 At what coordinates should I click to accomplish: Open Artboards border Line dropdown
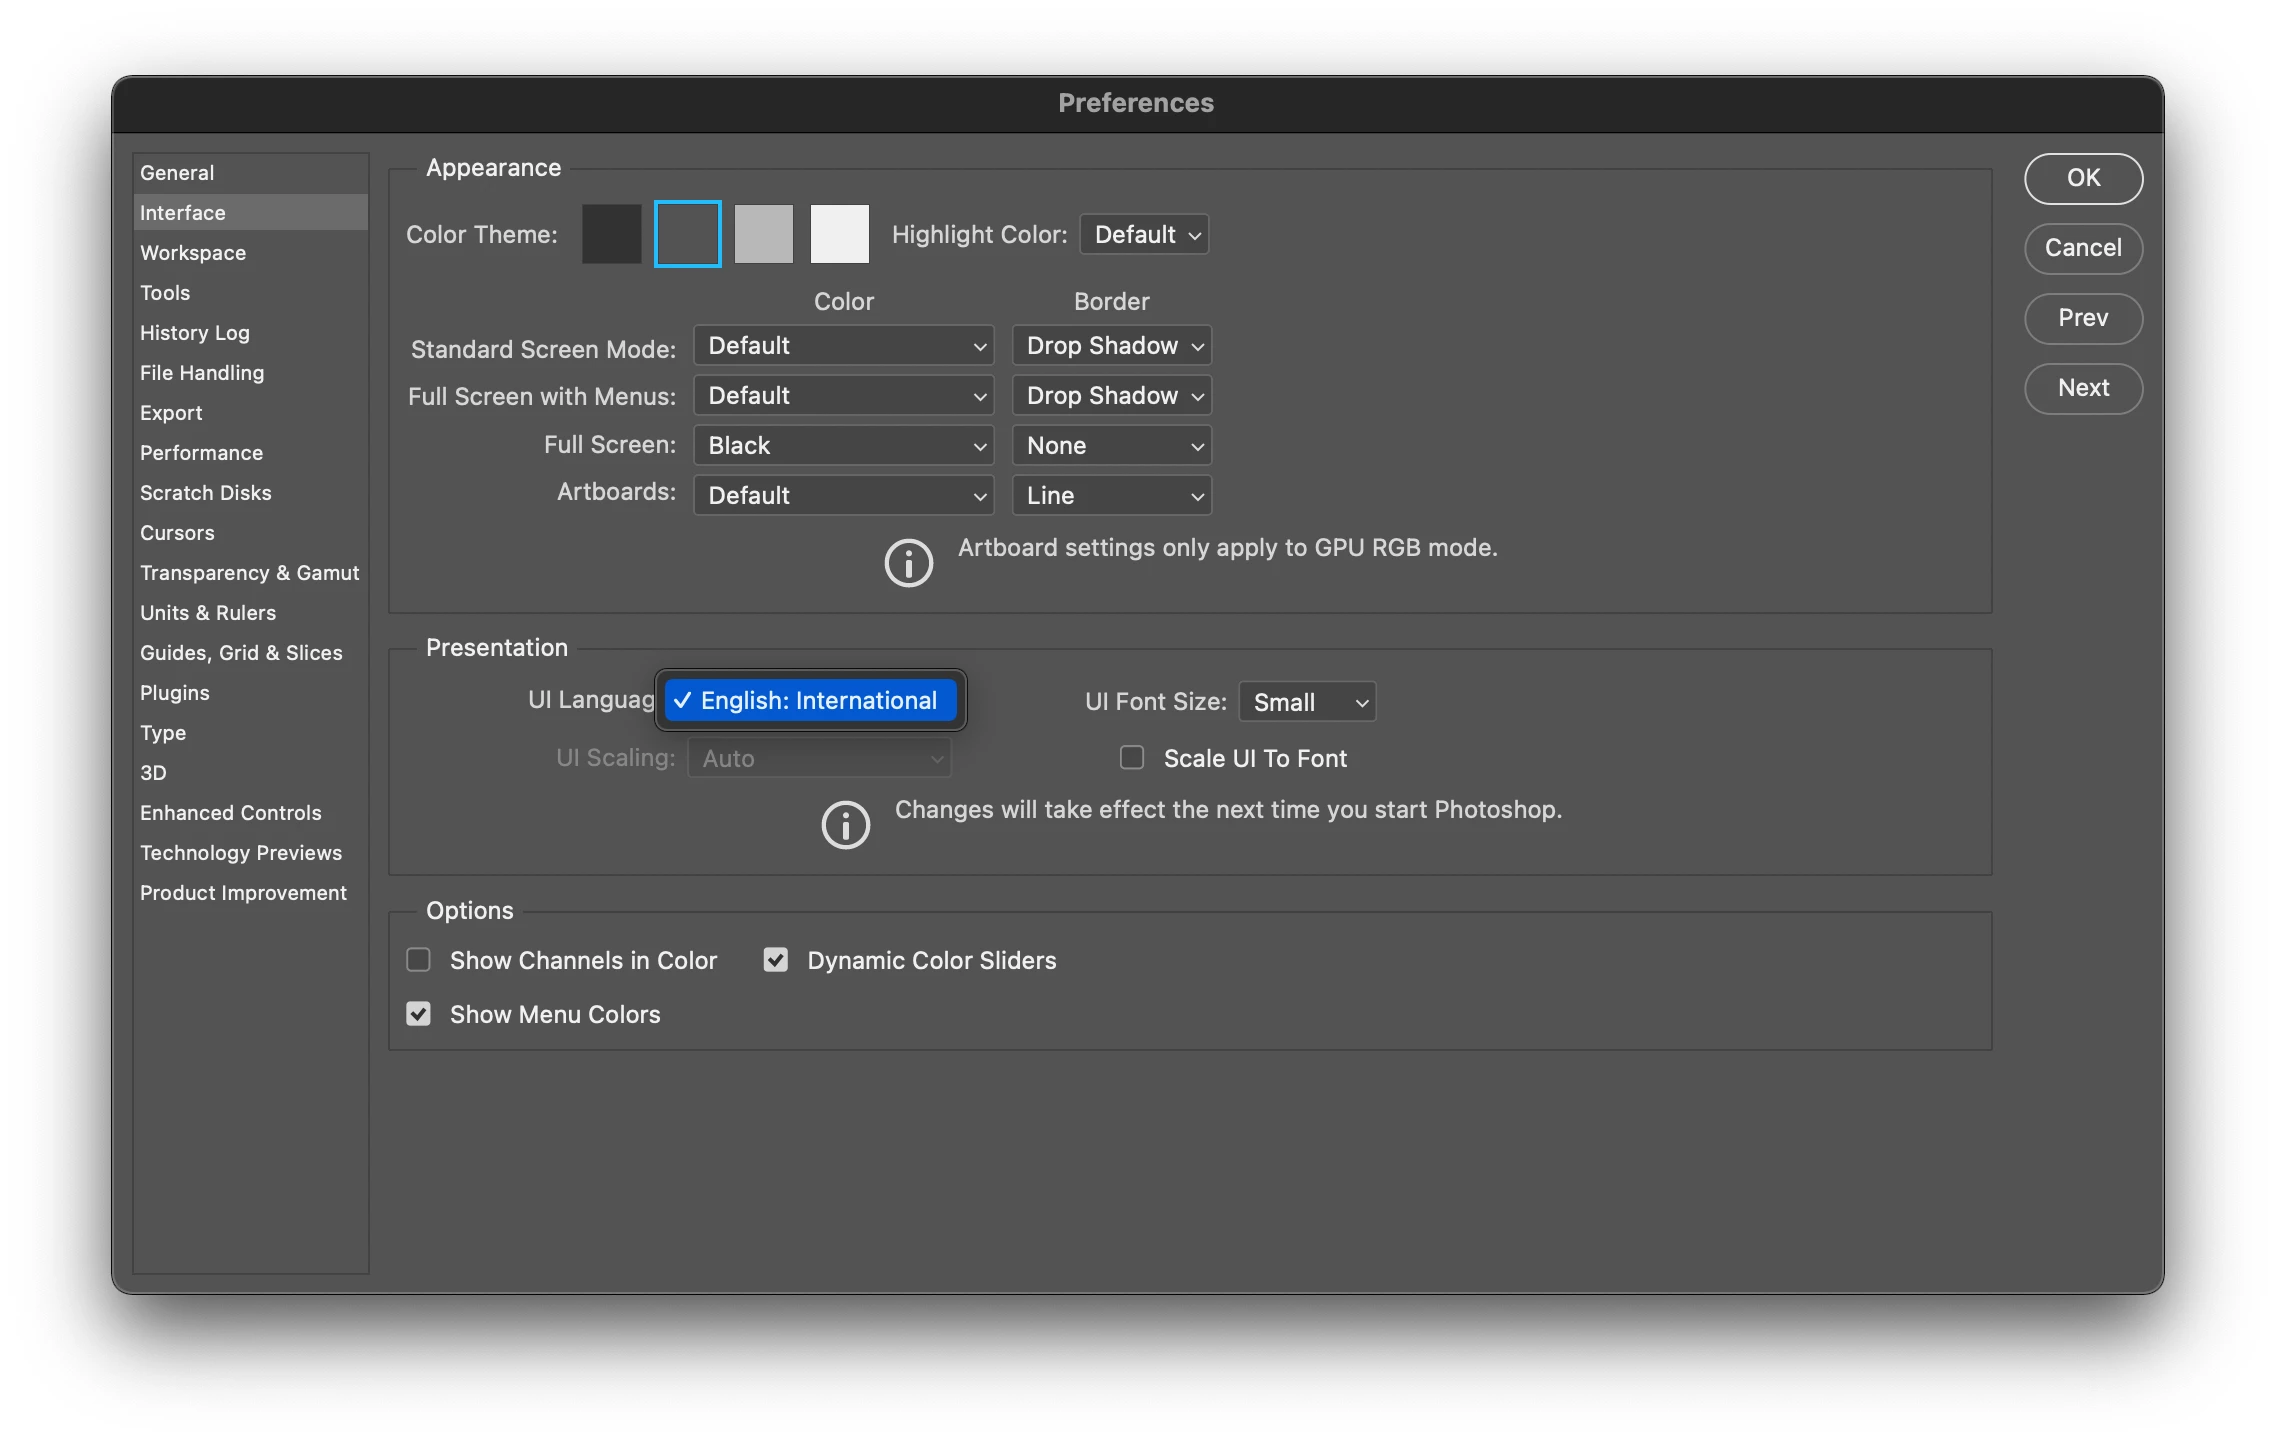pos(1111,496)
